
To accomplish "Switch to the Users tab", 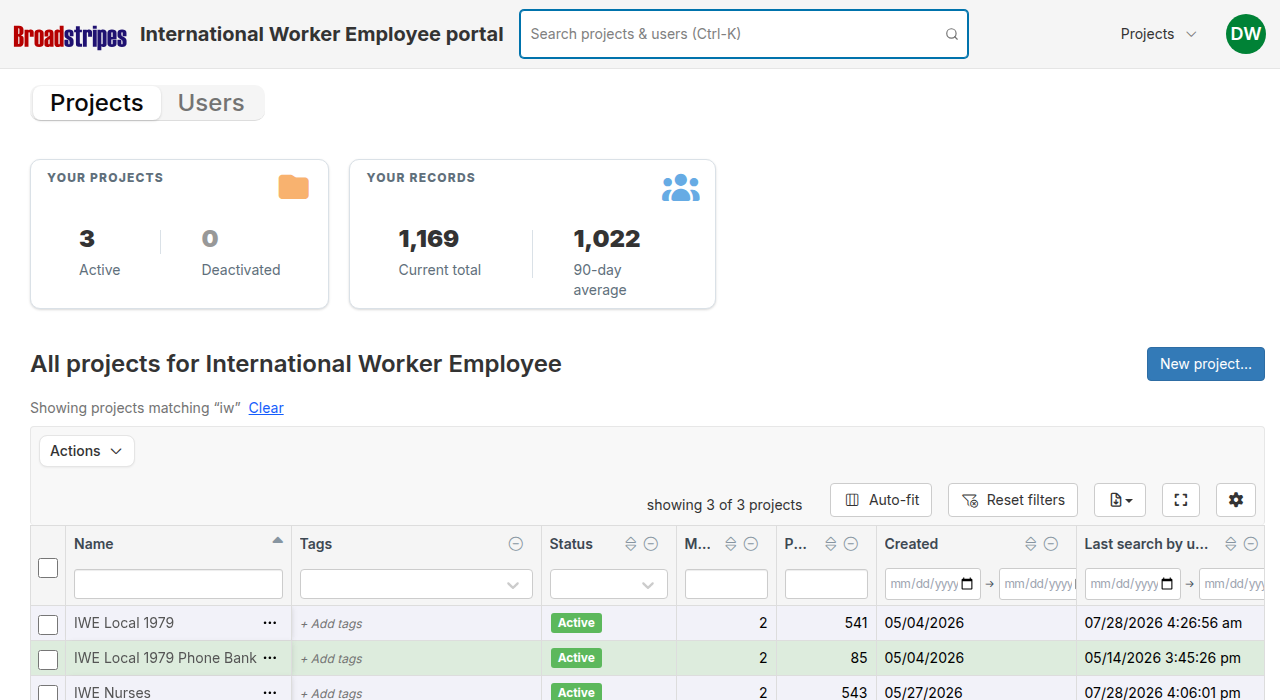I will point(211,103).
